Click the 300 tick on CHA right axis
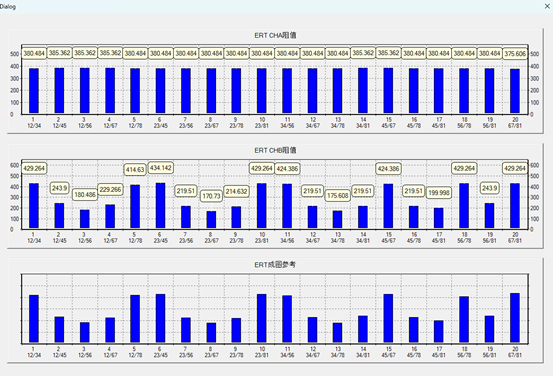 click(535, 78)
